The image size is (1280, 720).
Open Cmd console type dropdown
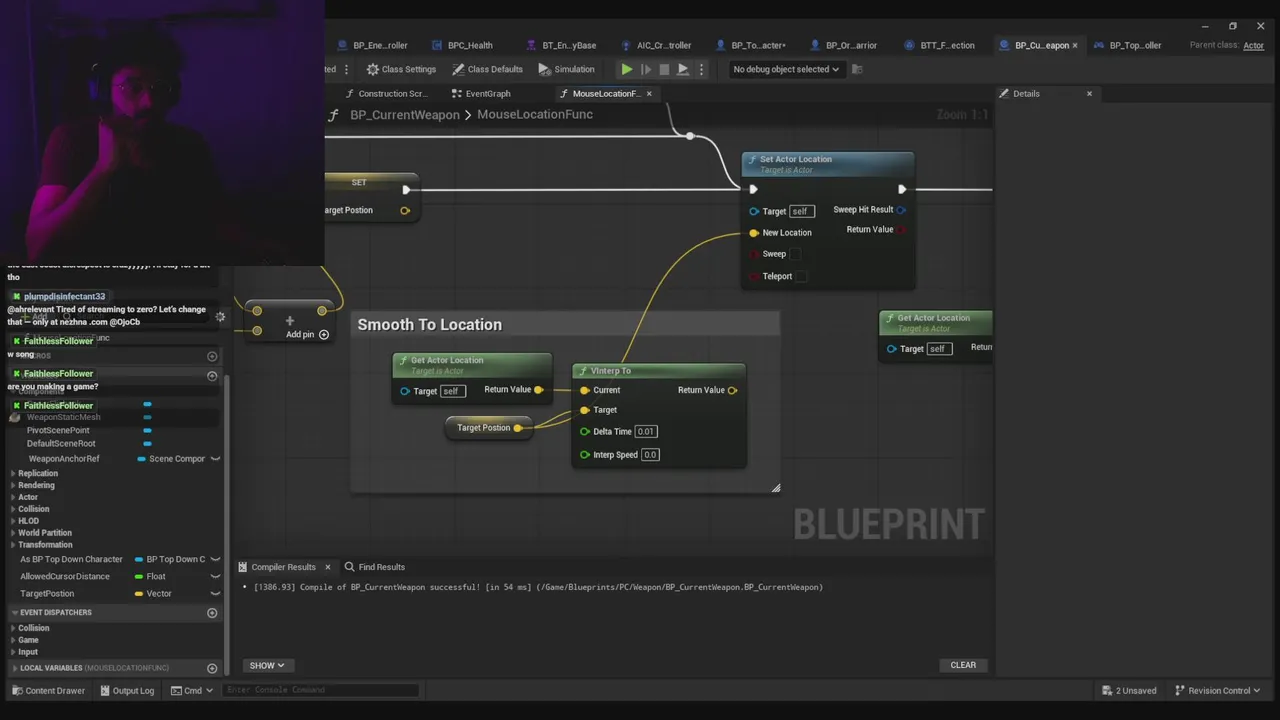pos(191,690)
